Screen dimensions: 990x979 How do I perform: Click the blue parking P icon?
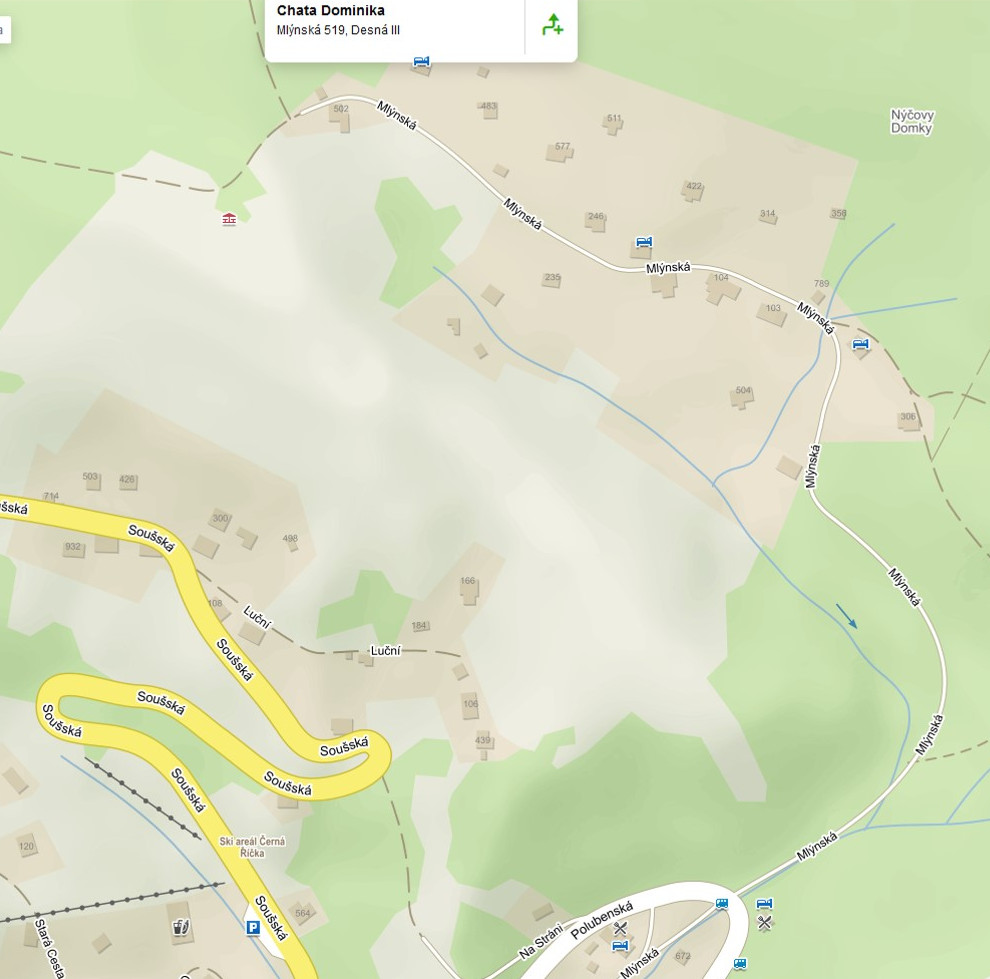click(253, 927)
